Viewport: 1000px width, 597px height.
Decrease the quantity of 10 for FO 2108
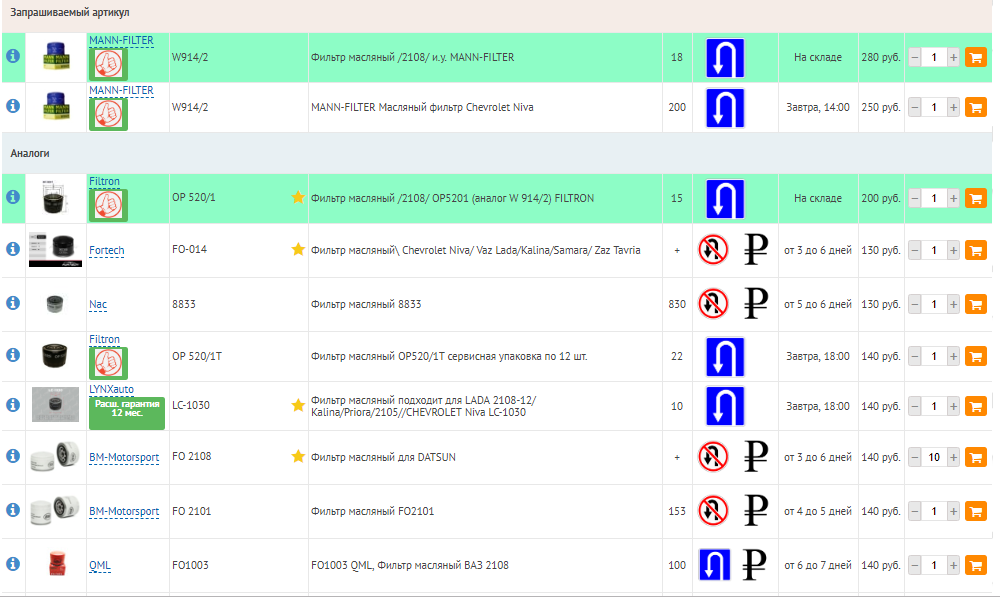coord(915,457)
